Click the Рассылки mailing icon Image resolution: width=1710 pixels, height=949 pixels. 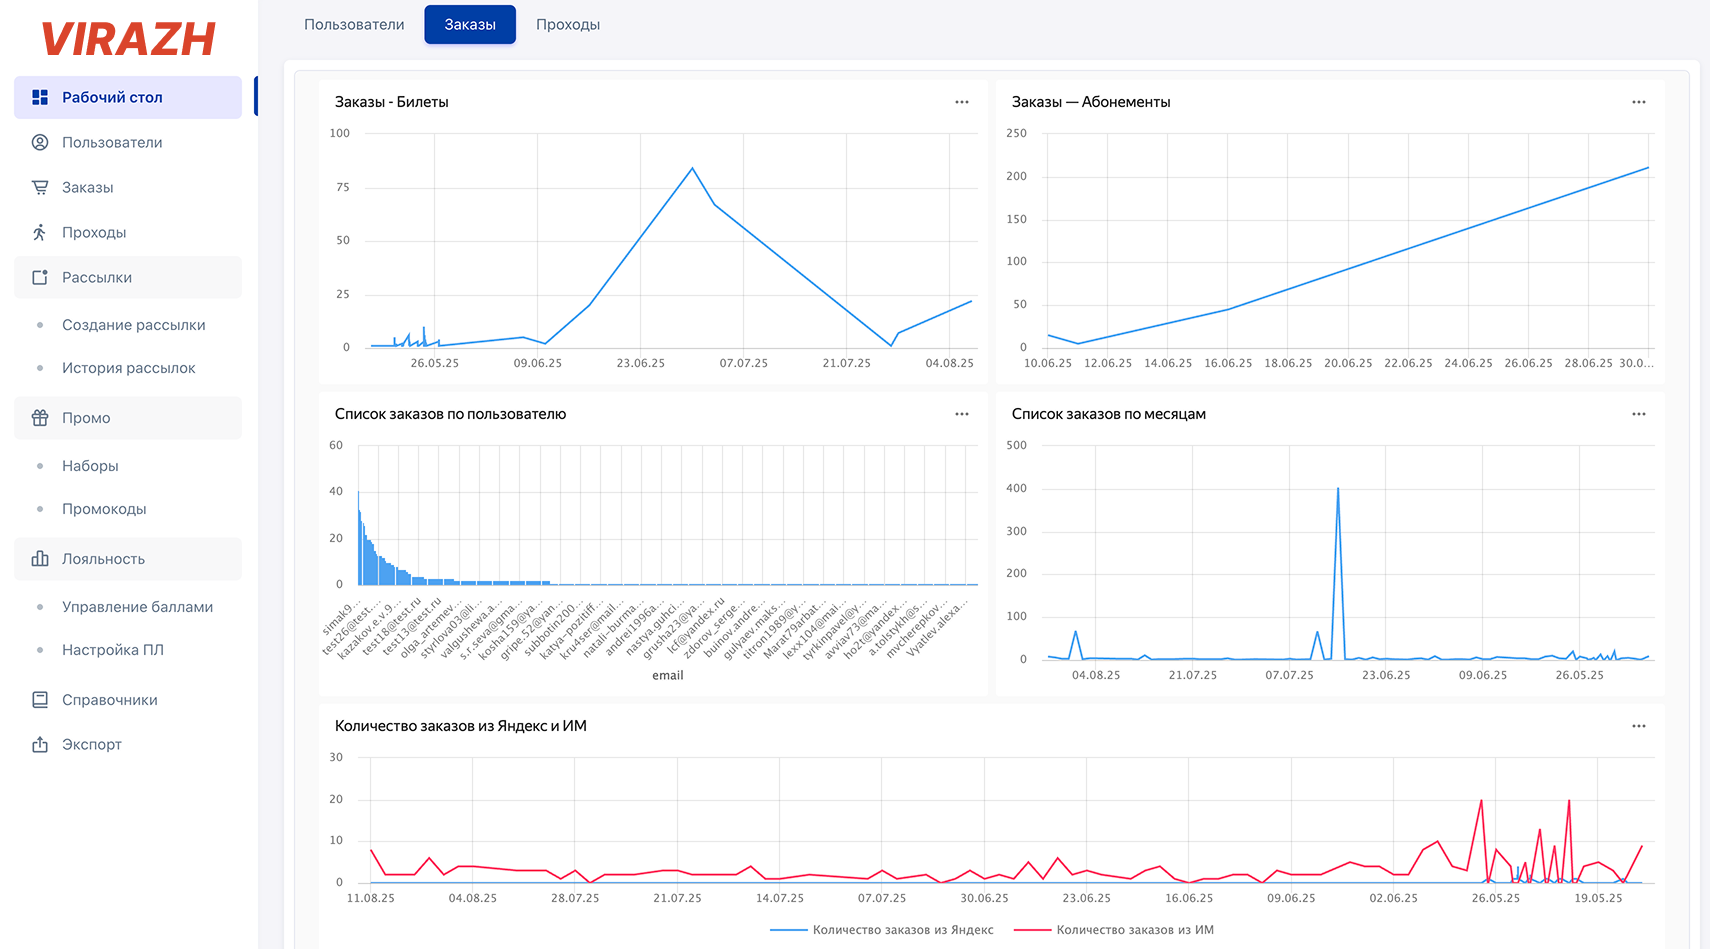[x=40, y=277]
